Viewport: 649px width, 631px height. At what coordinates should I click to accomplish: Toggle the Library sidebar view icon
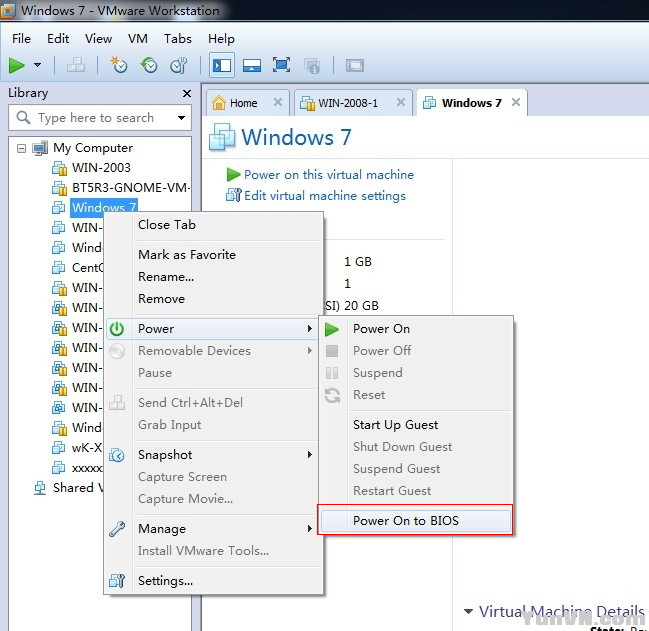pyautogui.click(x=222, y=65)
